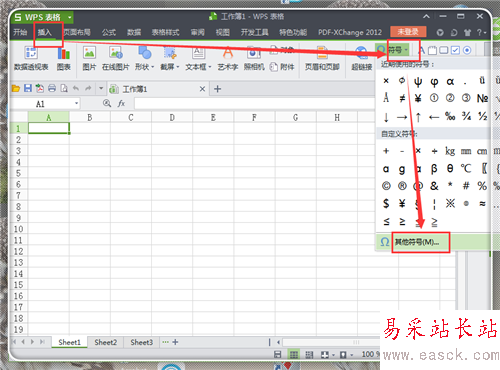Screen dimensions: 500x370
Task: Go to the first sheet navigation arrow
Action: point(14,342)
